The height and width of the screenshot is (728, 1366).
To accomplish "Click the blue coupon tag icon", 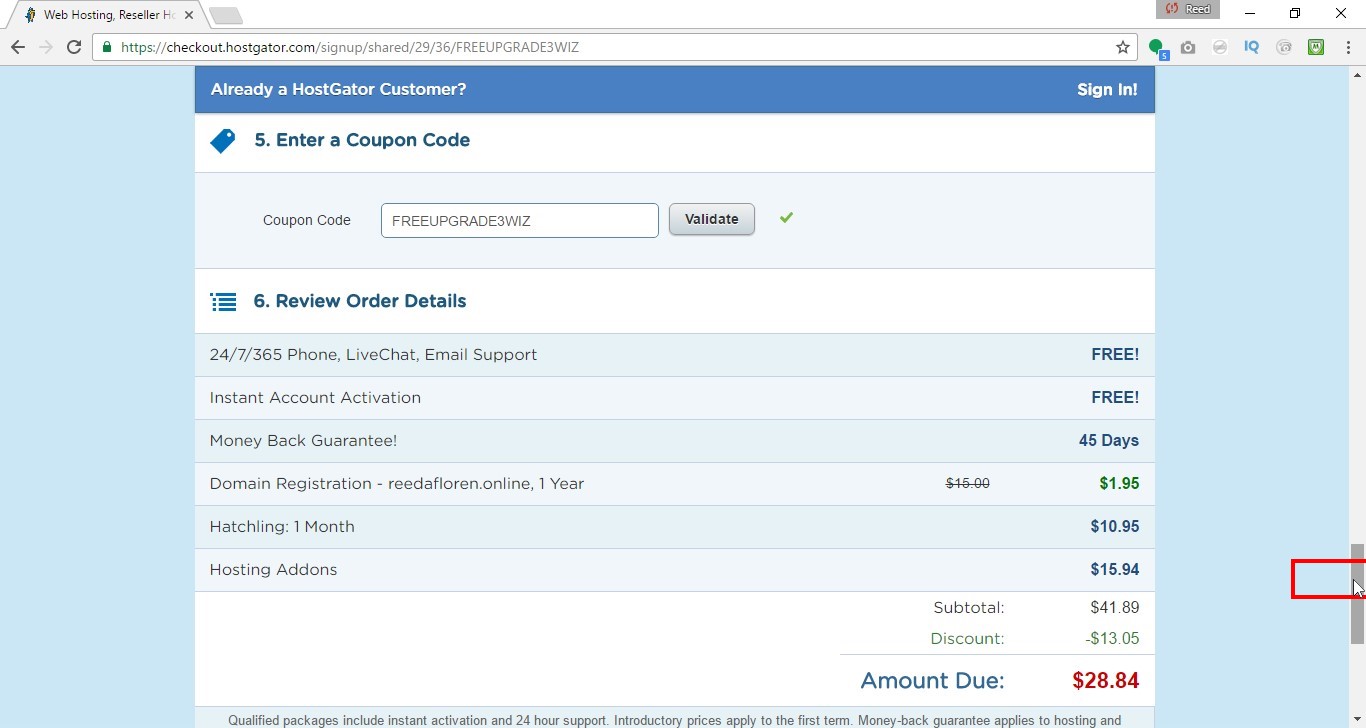I will [x=223, y=141].
